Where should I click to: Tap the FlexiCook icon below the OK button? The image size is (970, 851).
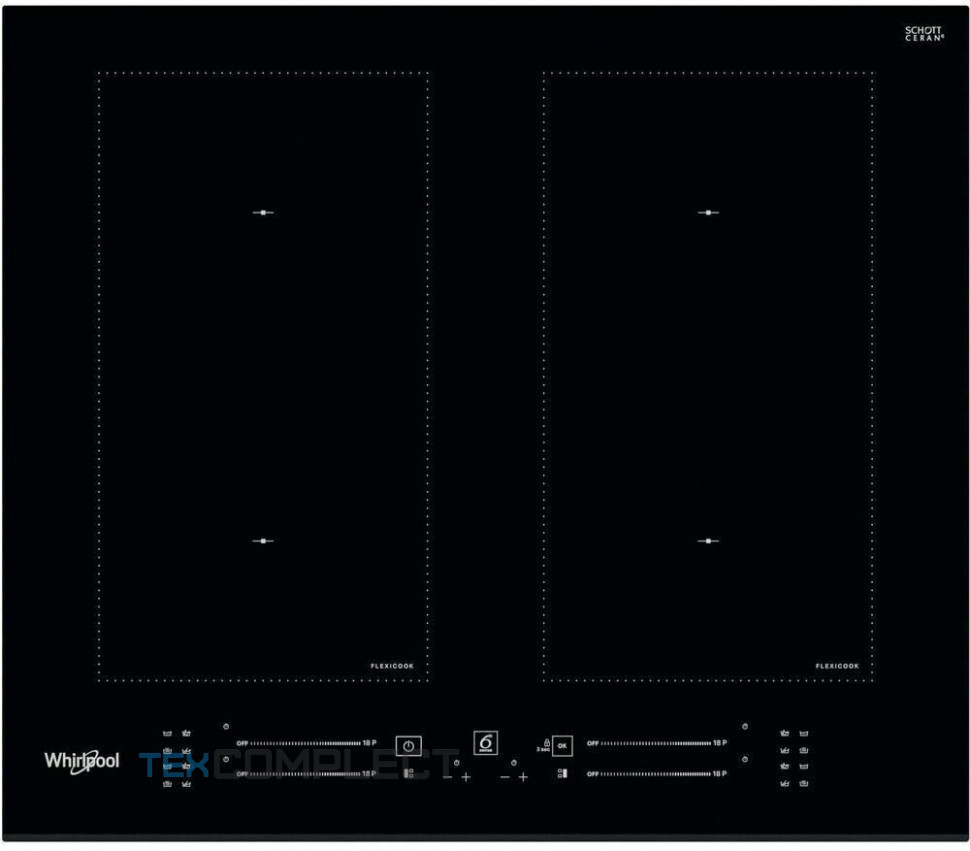pyautogui.click(x=562, y=773)
